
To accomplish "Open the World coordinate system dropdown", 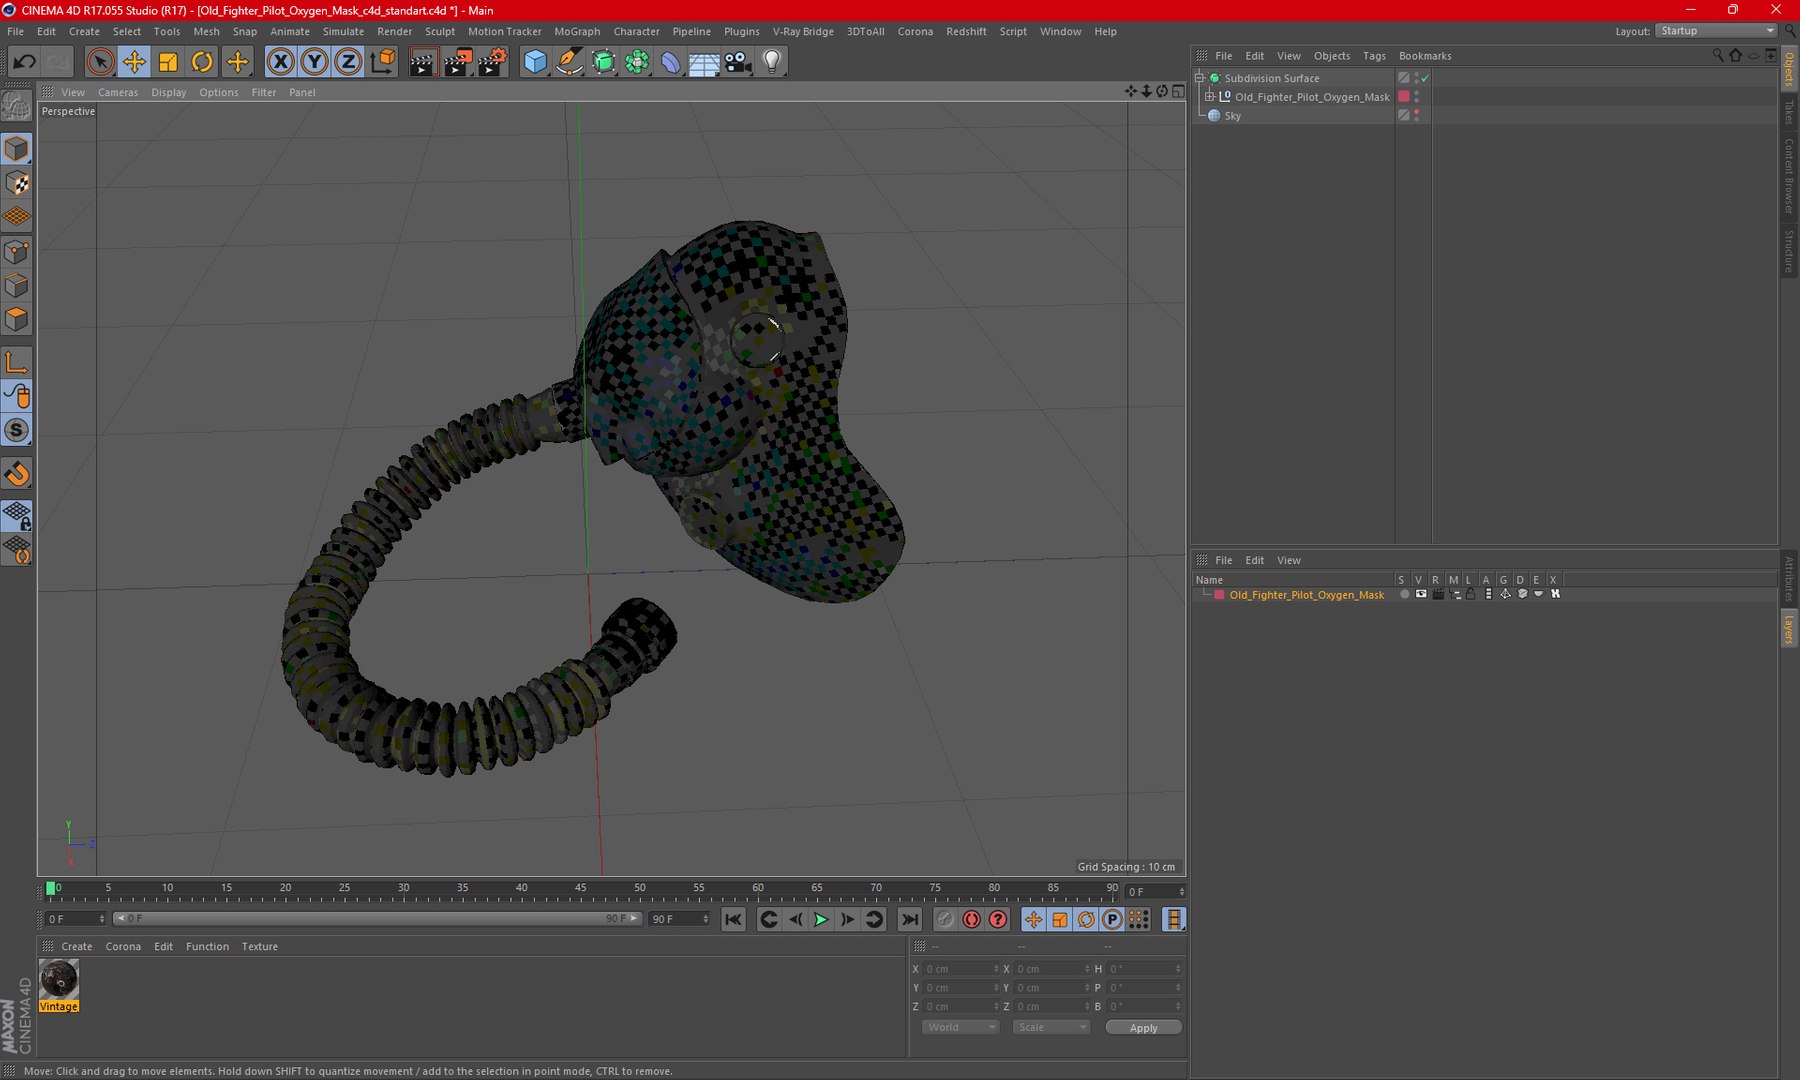I will coord(960,1027).
